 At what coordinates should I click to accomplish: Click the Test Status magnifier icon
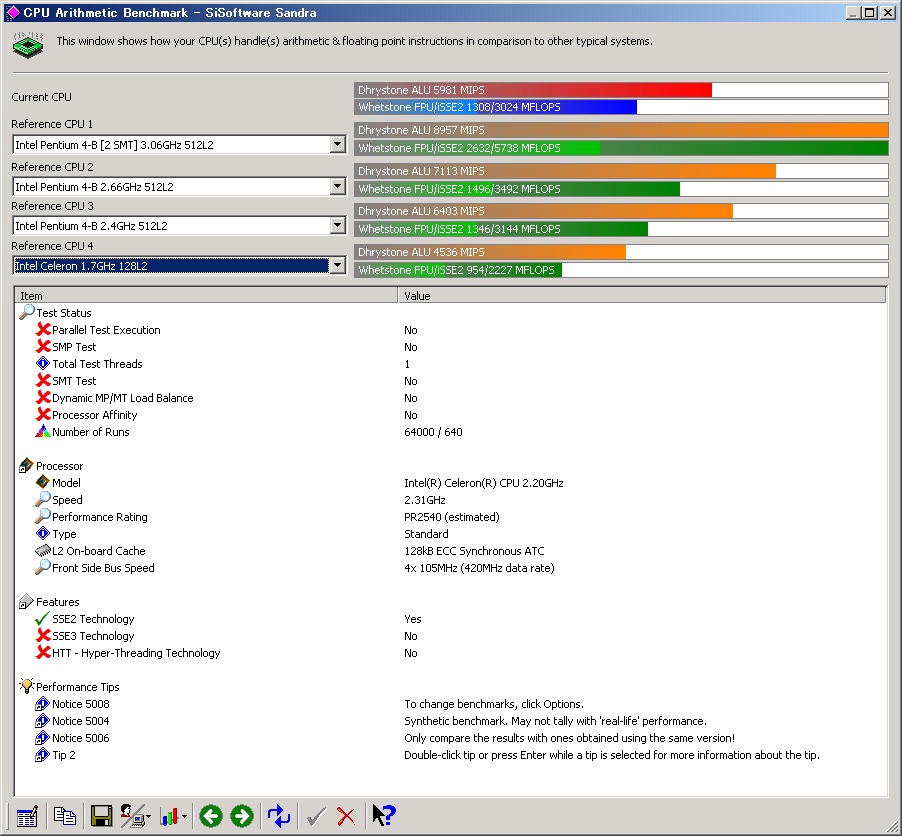point(26,312)
